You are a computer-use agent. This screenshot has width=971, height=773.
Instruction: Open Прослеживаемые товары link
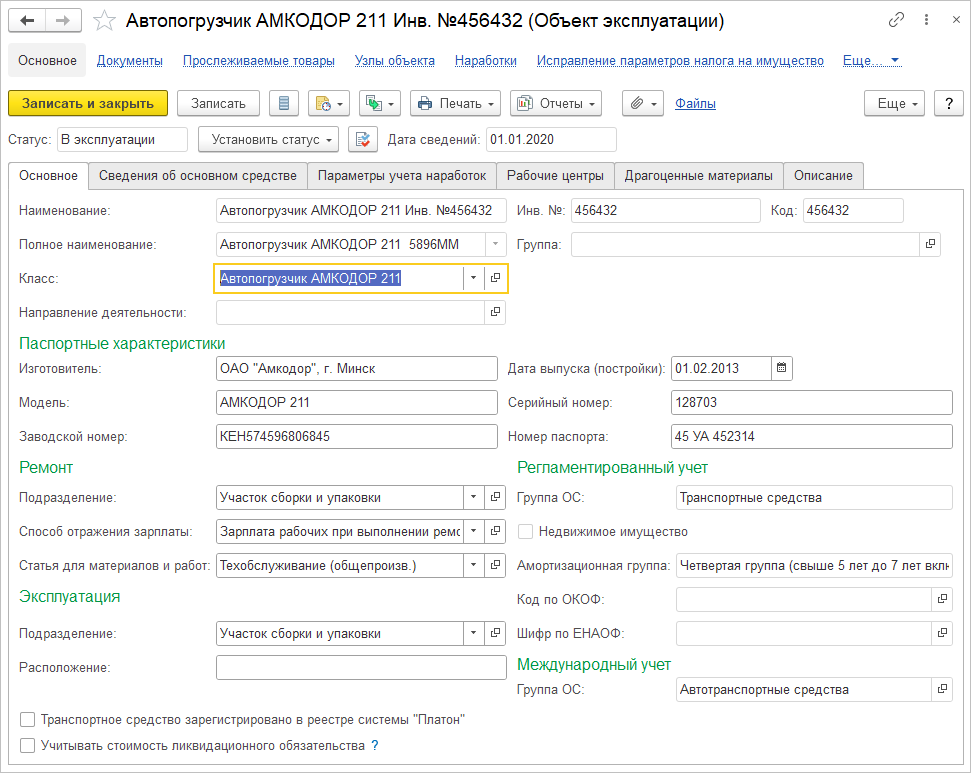[258, 61]
